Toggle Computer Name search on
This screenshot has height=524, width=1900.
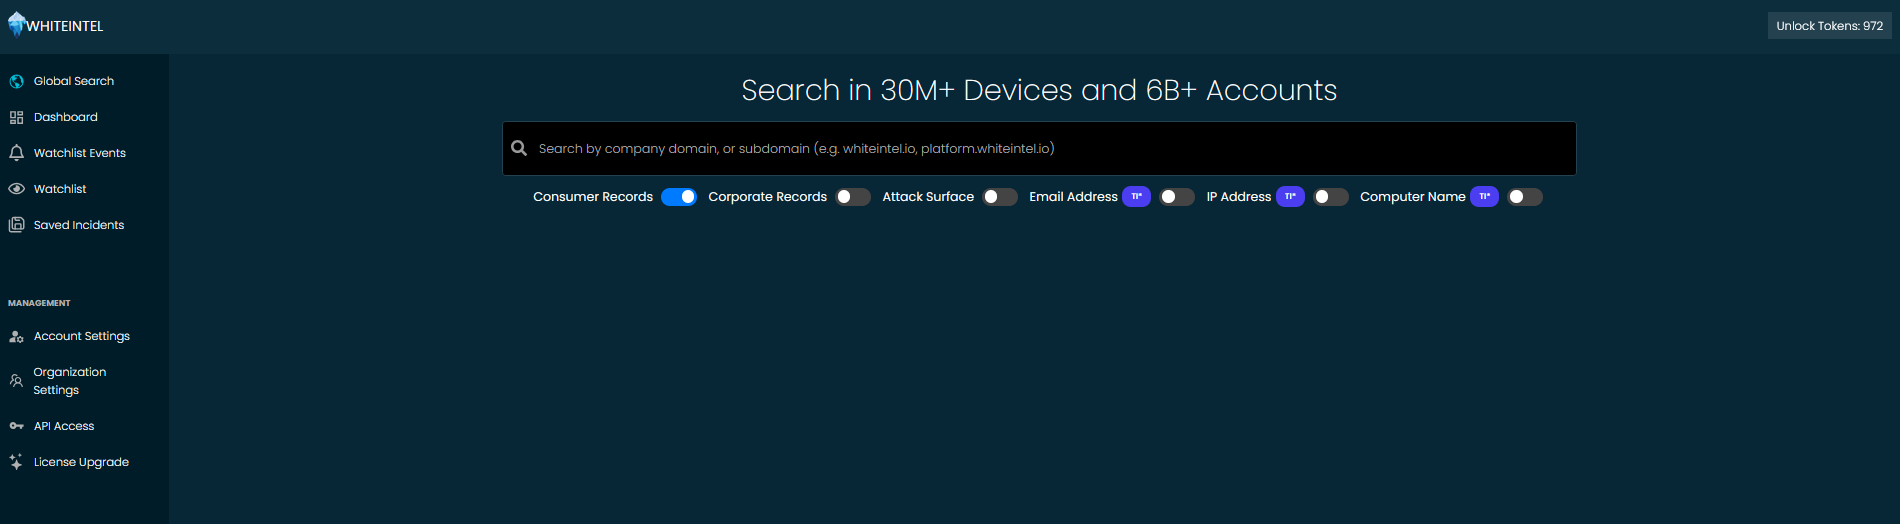(1525, 197)
